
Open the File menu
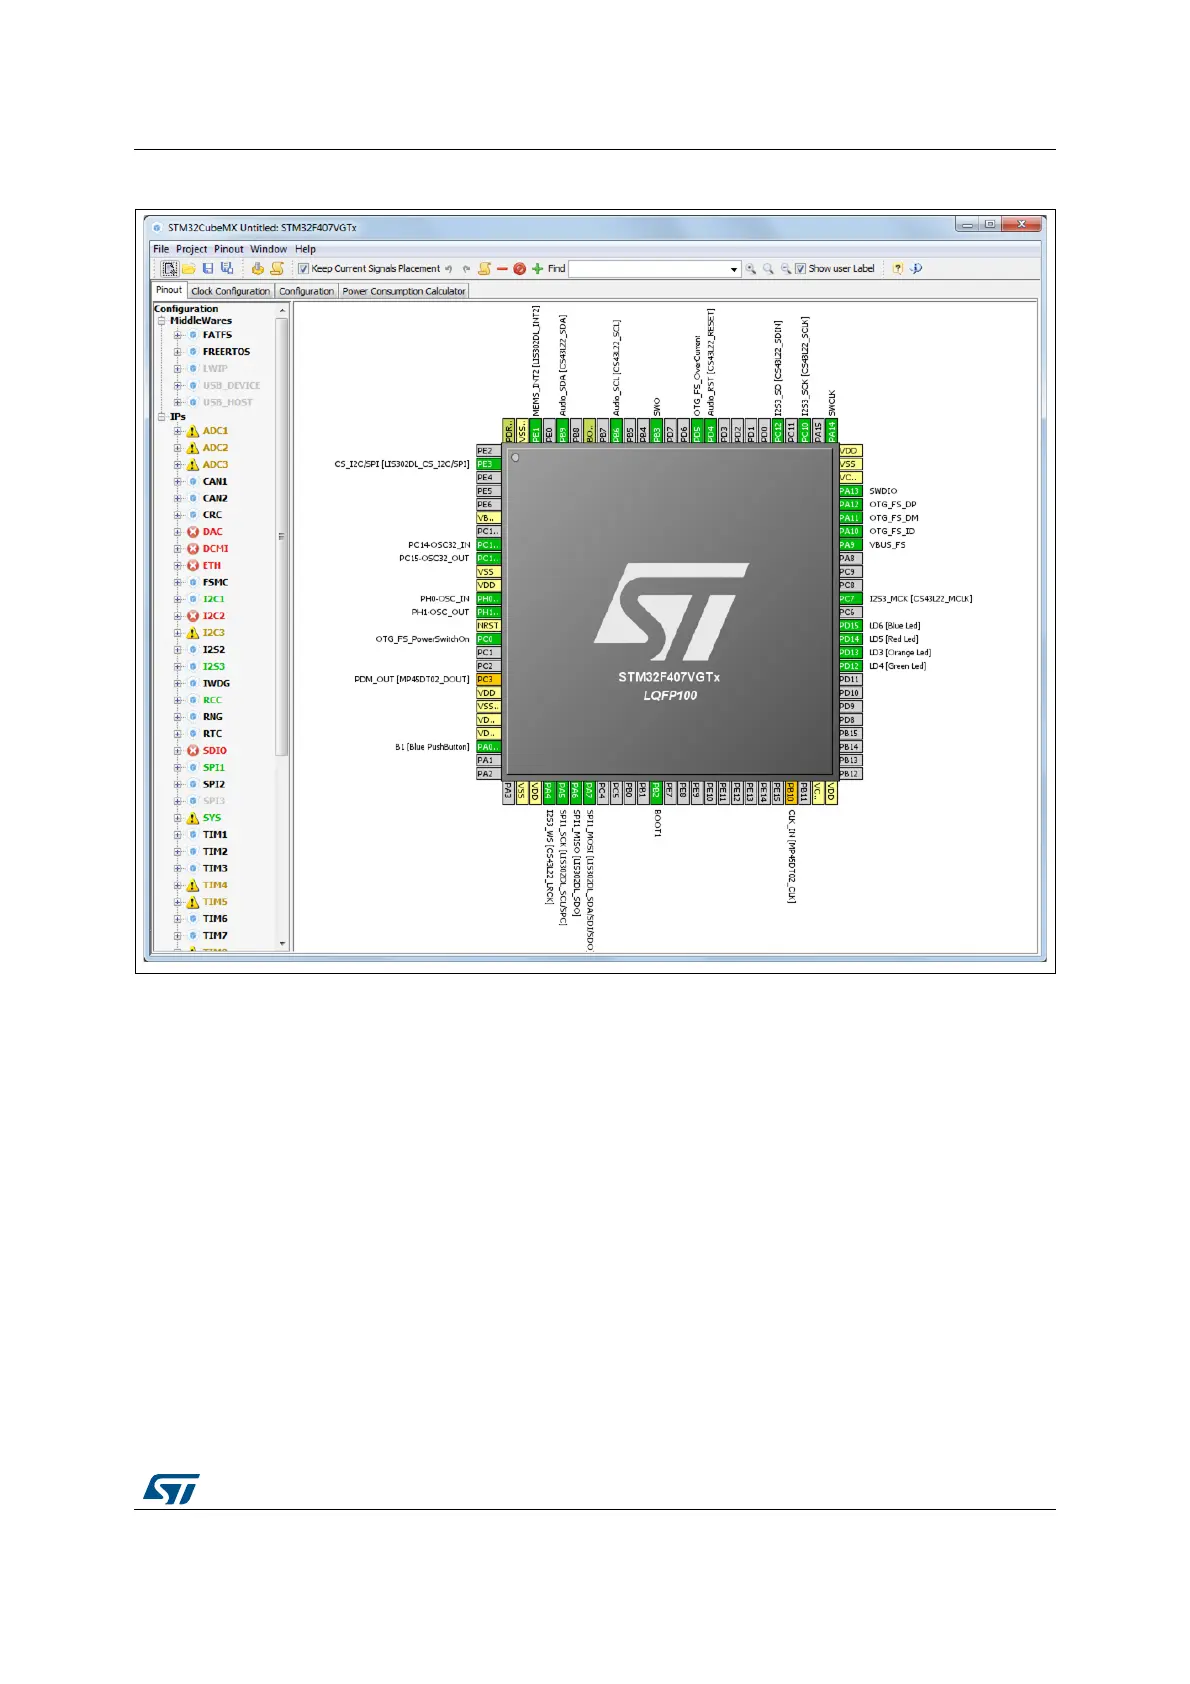pos(161,250)
